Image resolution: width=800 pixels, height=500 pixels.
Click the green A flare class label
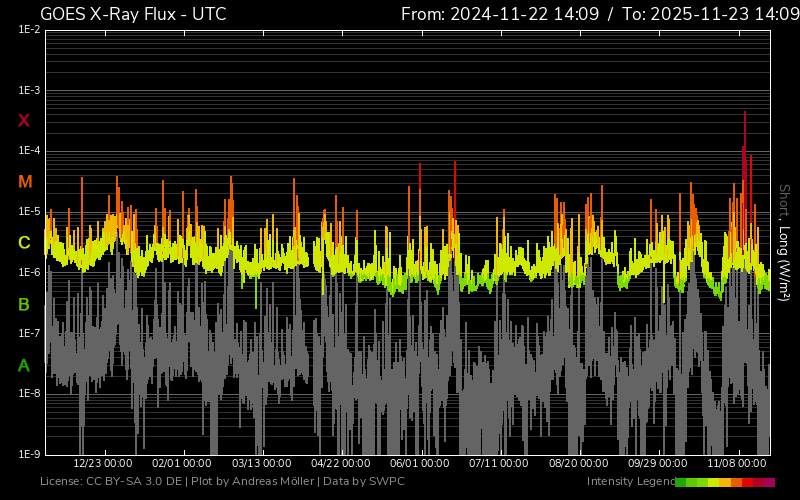click(24, 365)
